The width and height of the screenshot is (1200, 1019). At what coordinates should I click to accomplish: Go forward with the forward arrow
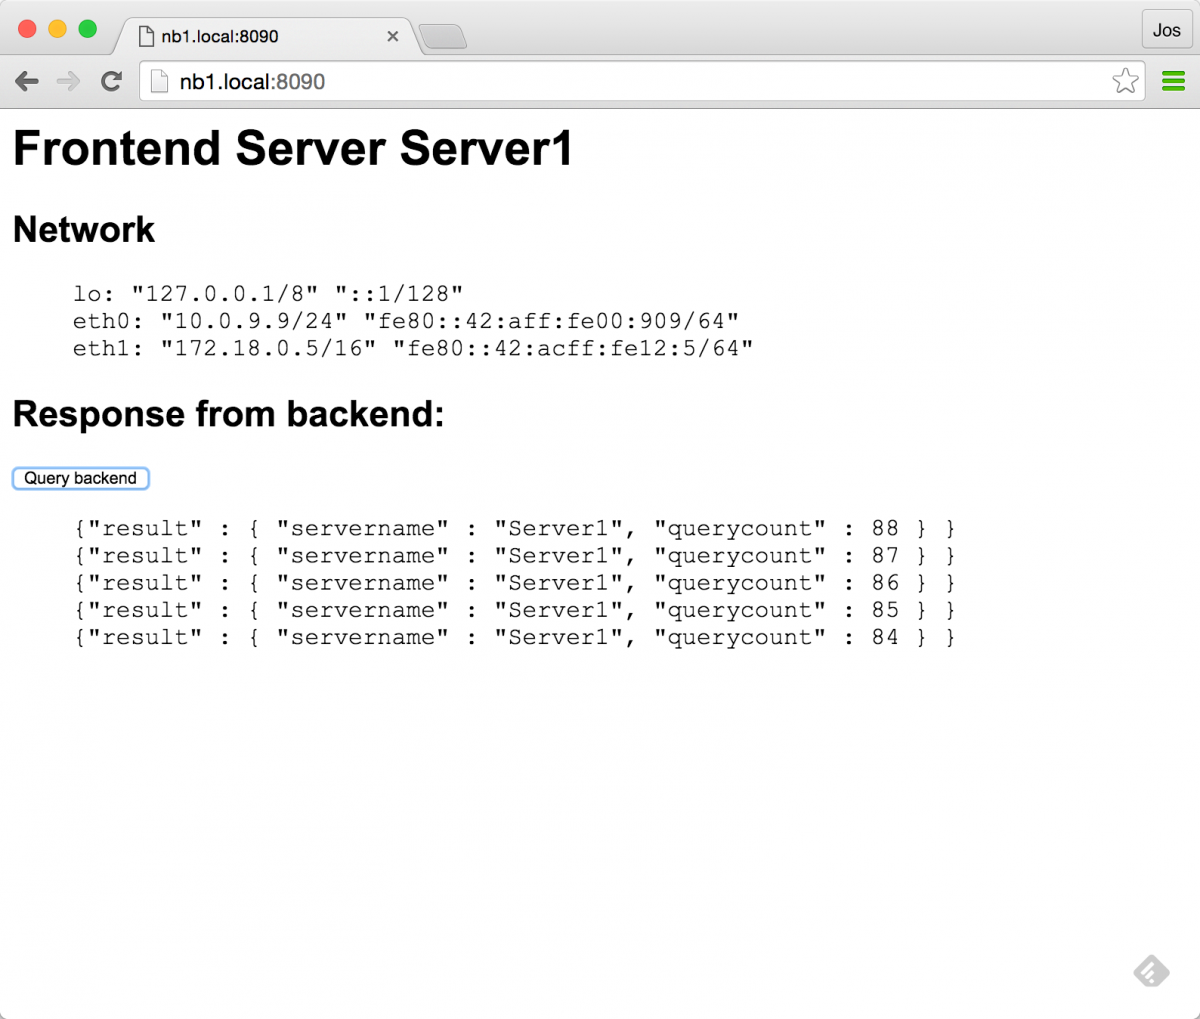(68, 81)
